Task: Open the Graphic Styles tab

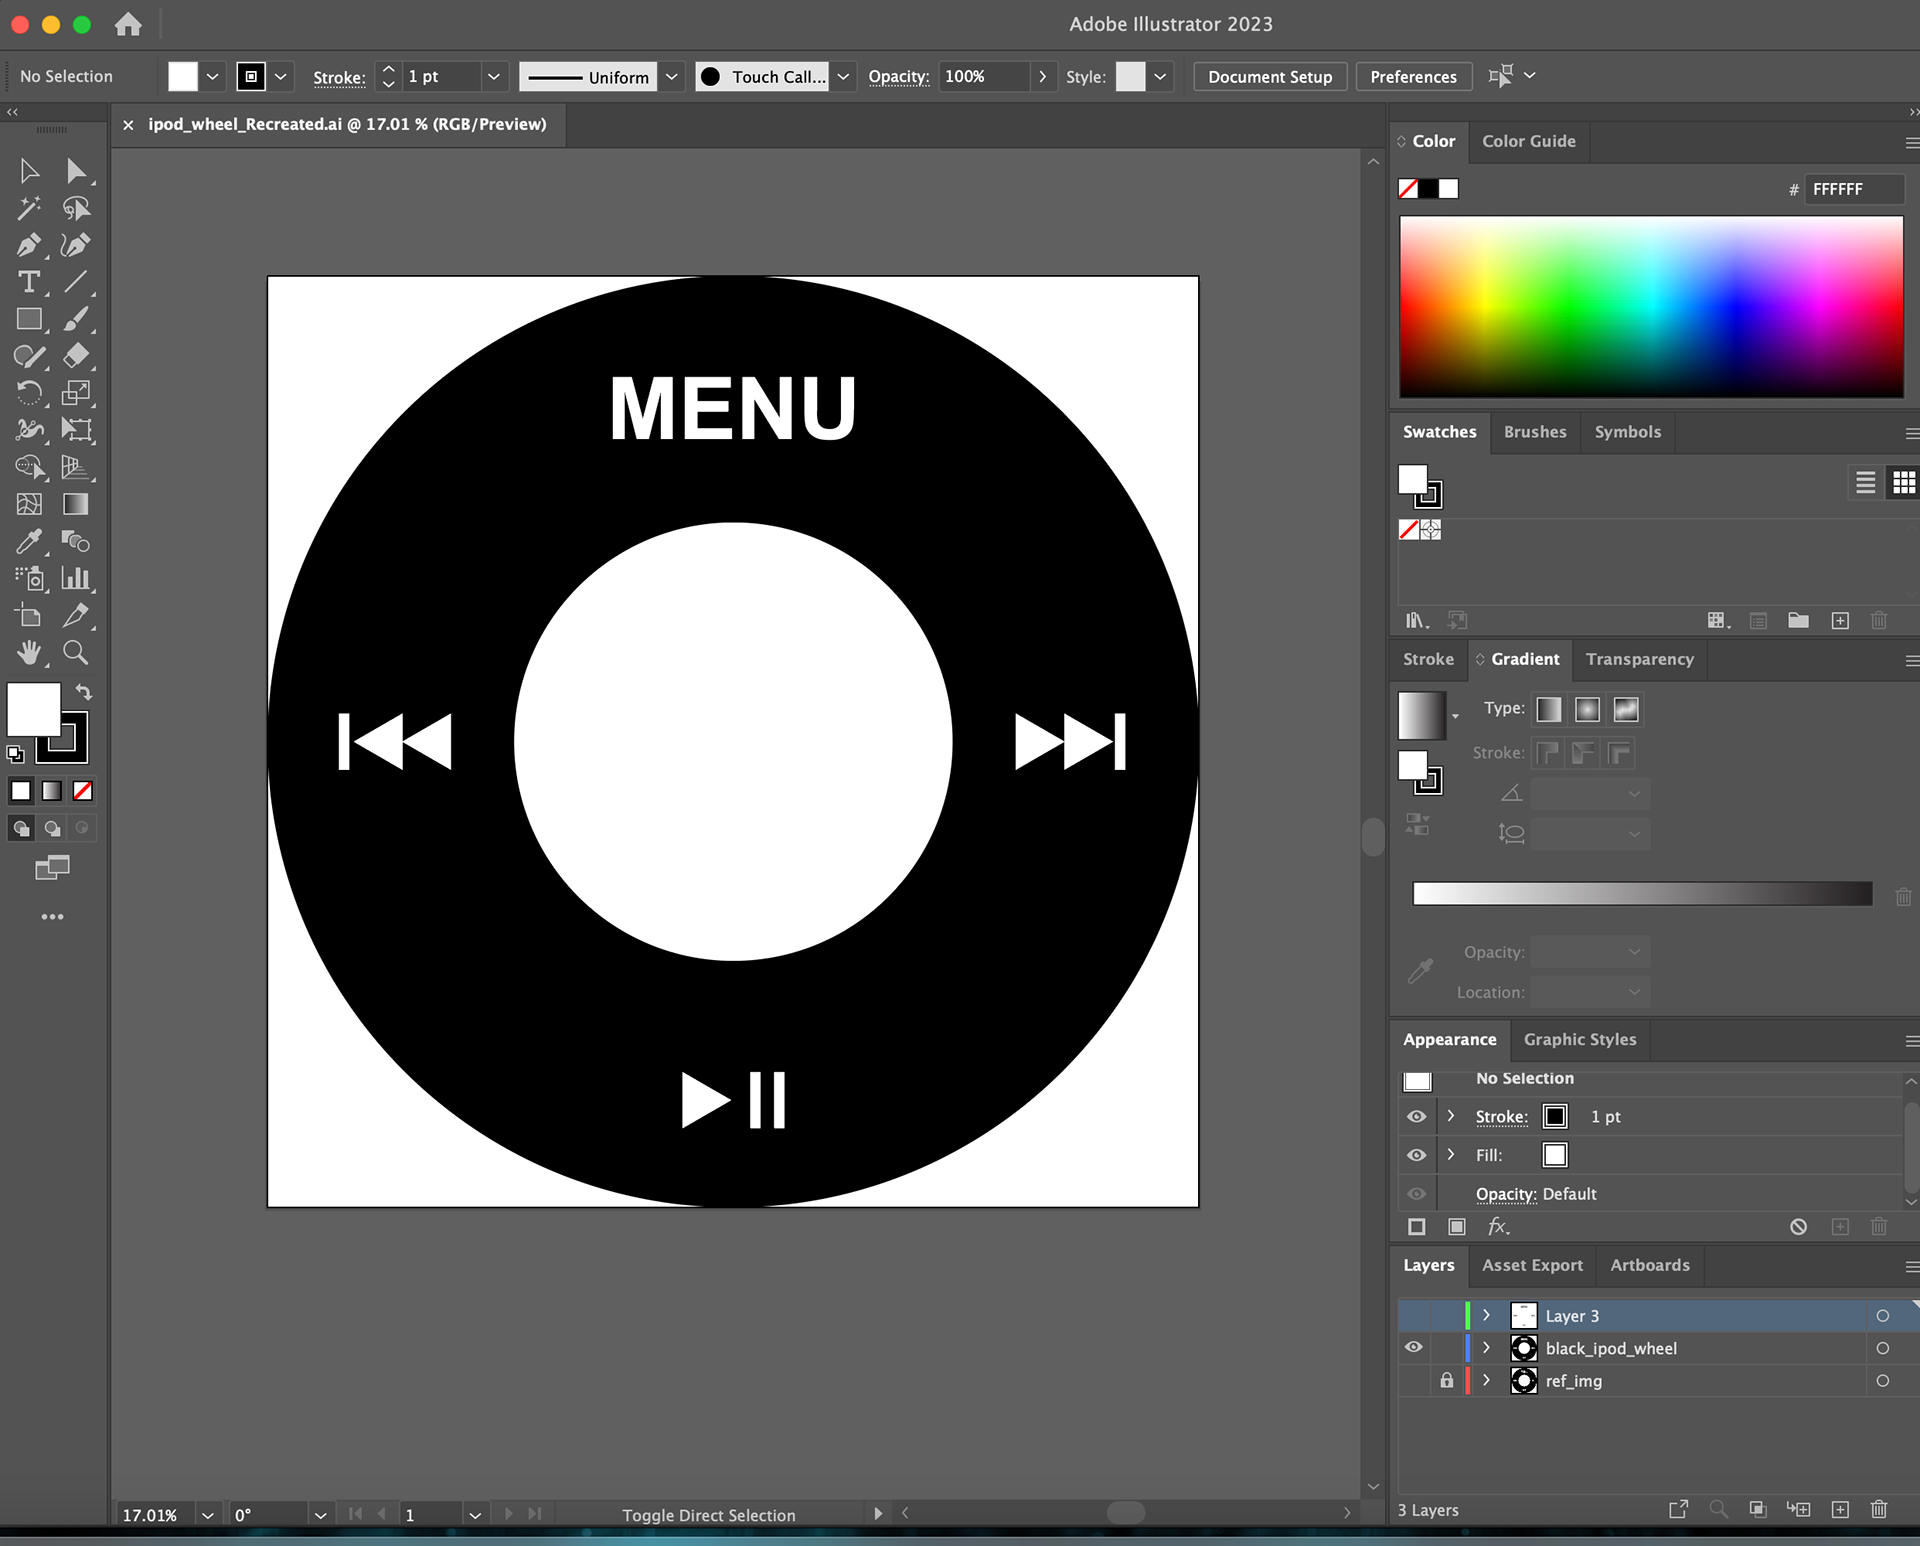Action: 1580,1040
